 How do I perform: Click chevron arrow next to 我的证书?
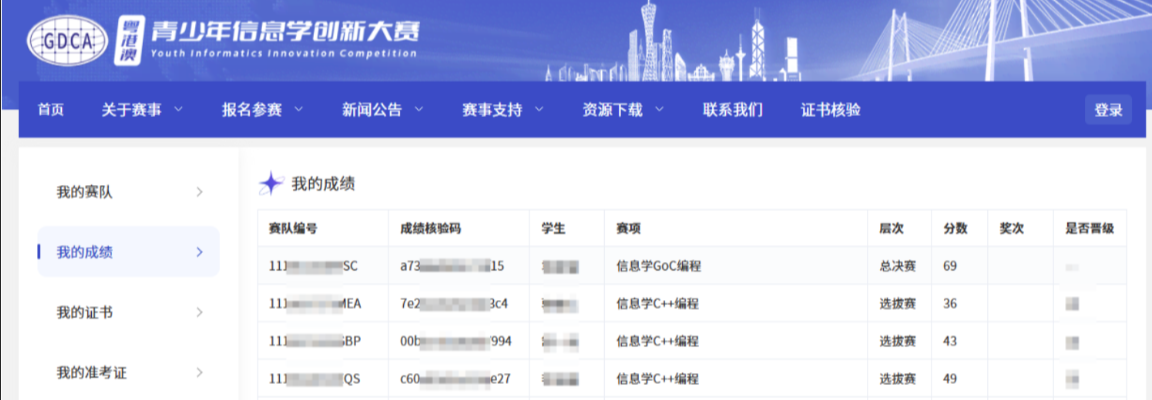click(x=199, y=312)
